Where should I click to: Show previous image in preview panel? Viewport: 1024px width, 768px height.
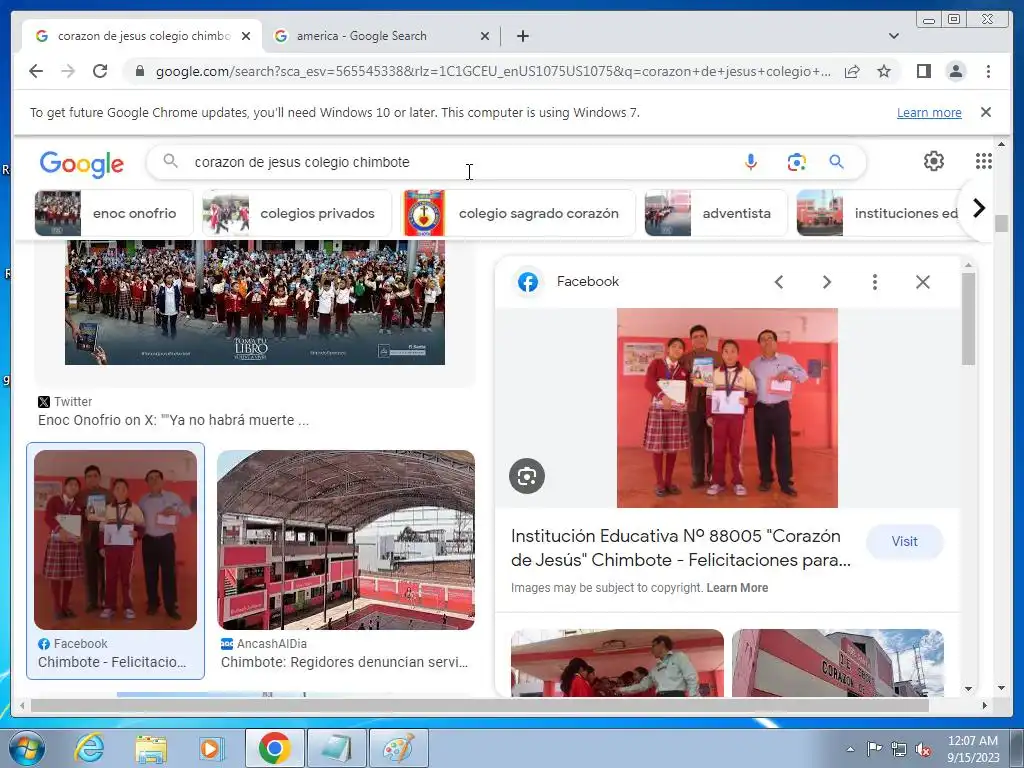coord(778,281)
